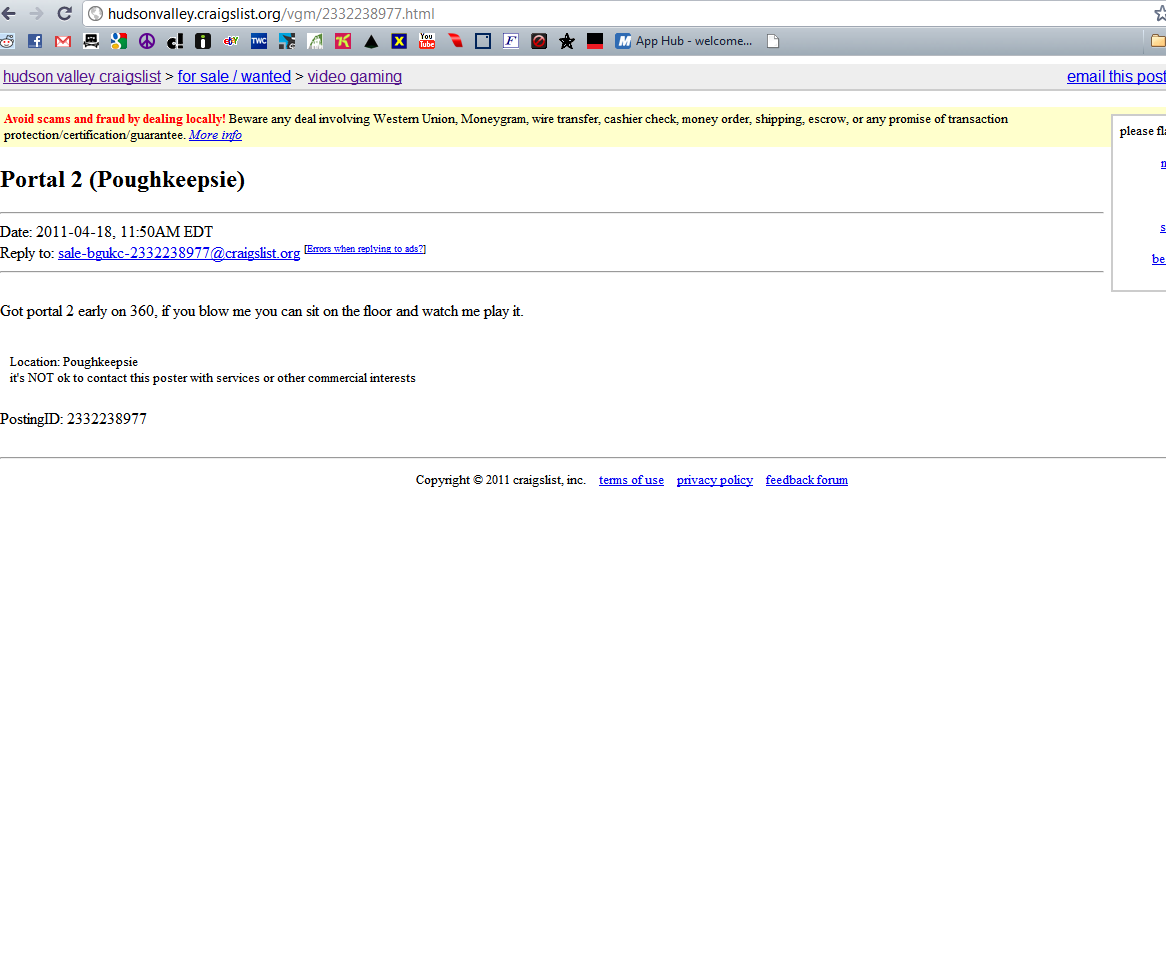This screenshot has width=1166, height=954.
Task: Open the Reddit alien bookmark
Action: coord(7,41)
